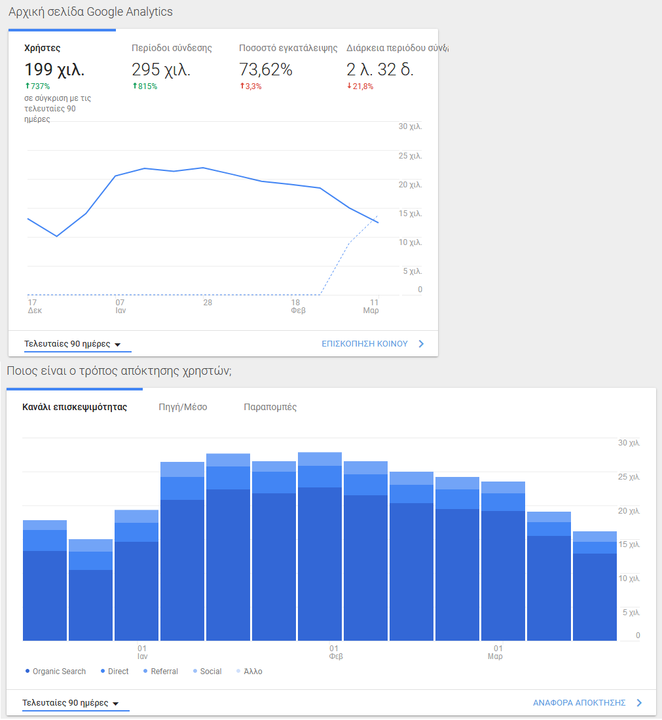Click the Social legend entry

207,671
